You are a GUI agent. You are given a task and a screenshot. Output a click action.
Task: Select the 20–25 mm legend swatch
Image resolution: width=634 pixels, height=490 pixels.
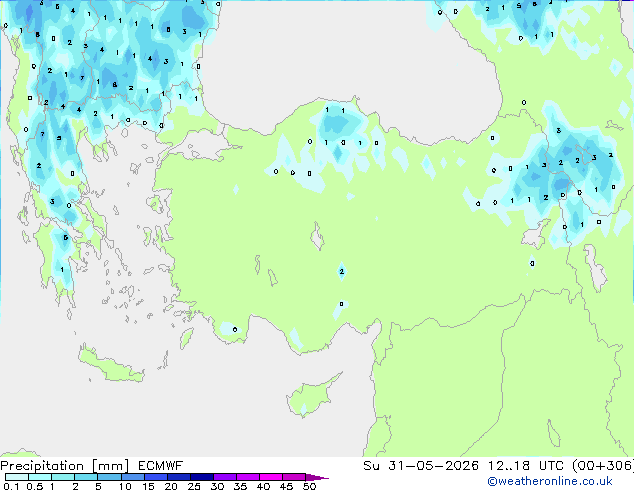click(179, 477)
